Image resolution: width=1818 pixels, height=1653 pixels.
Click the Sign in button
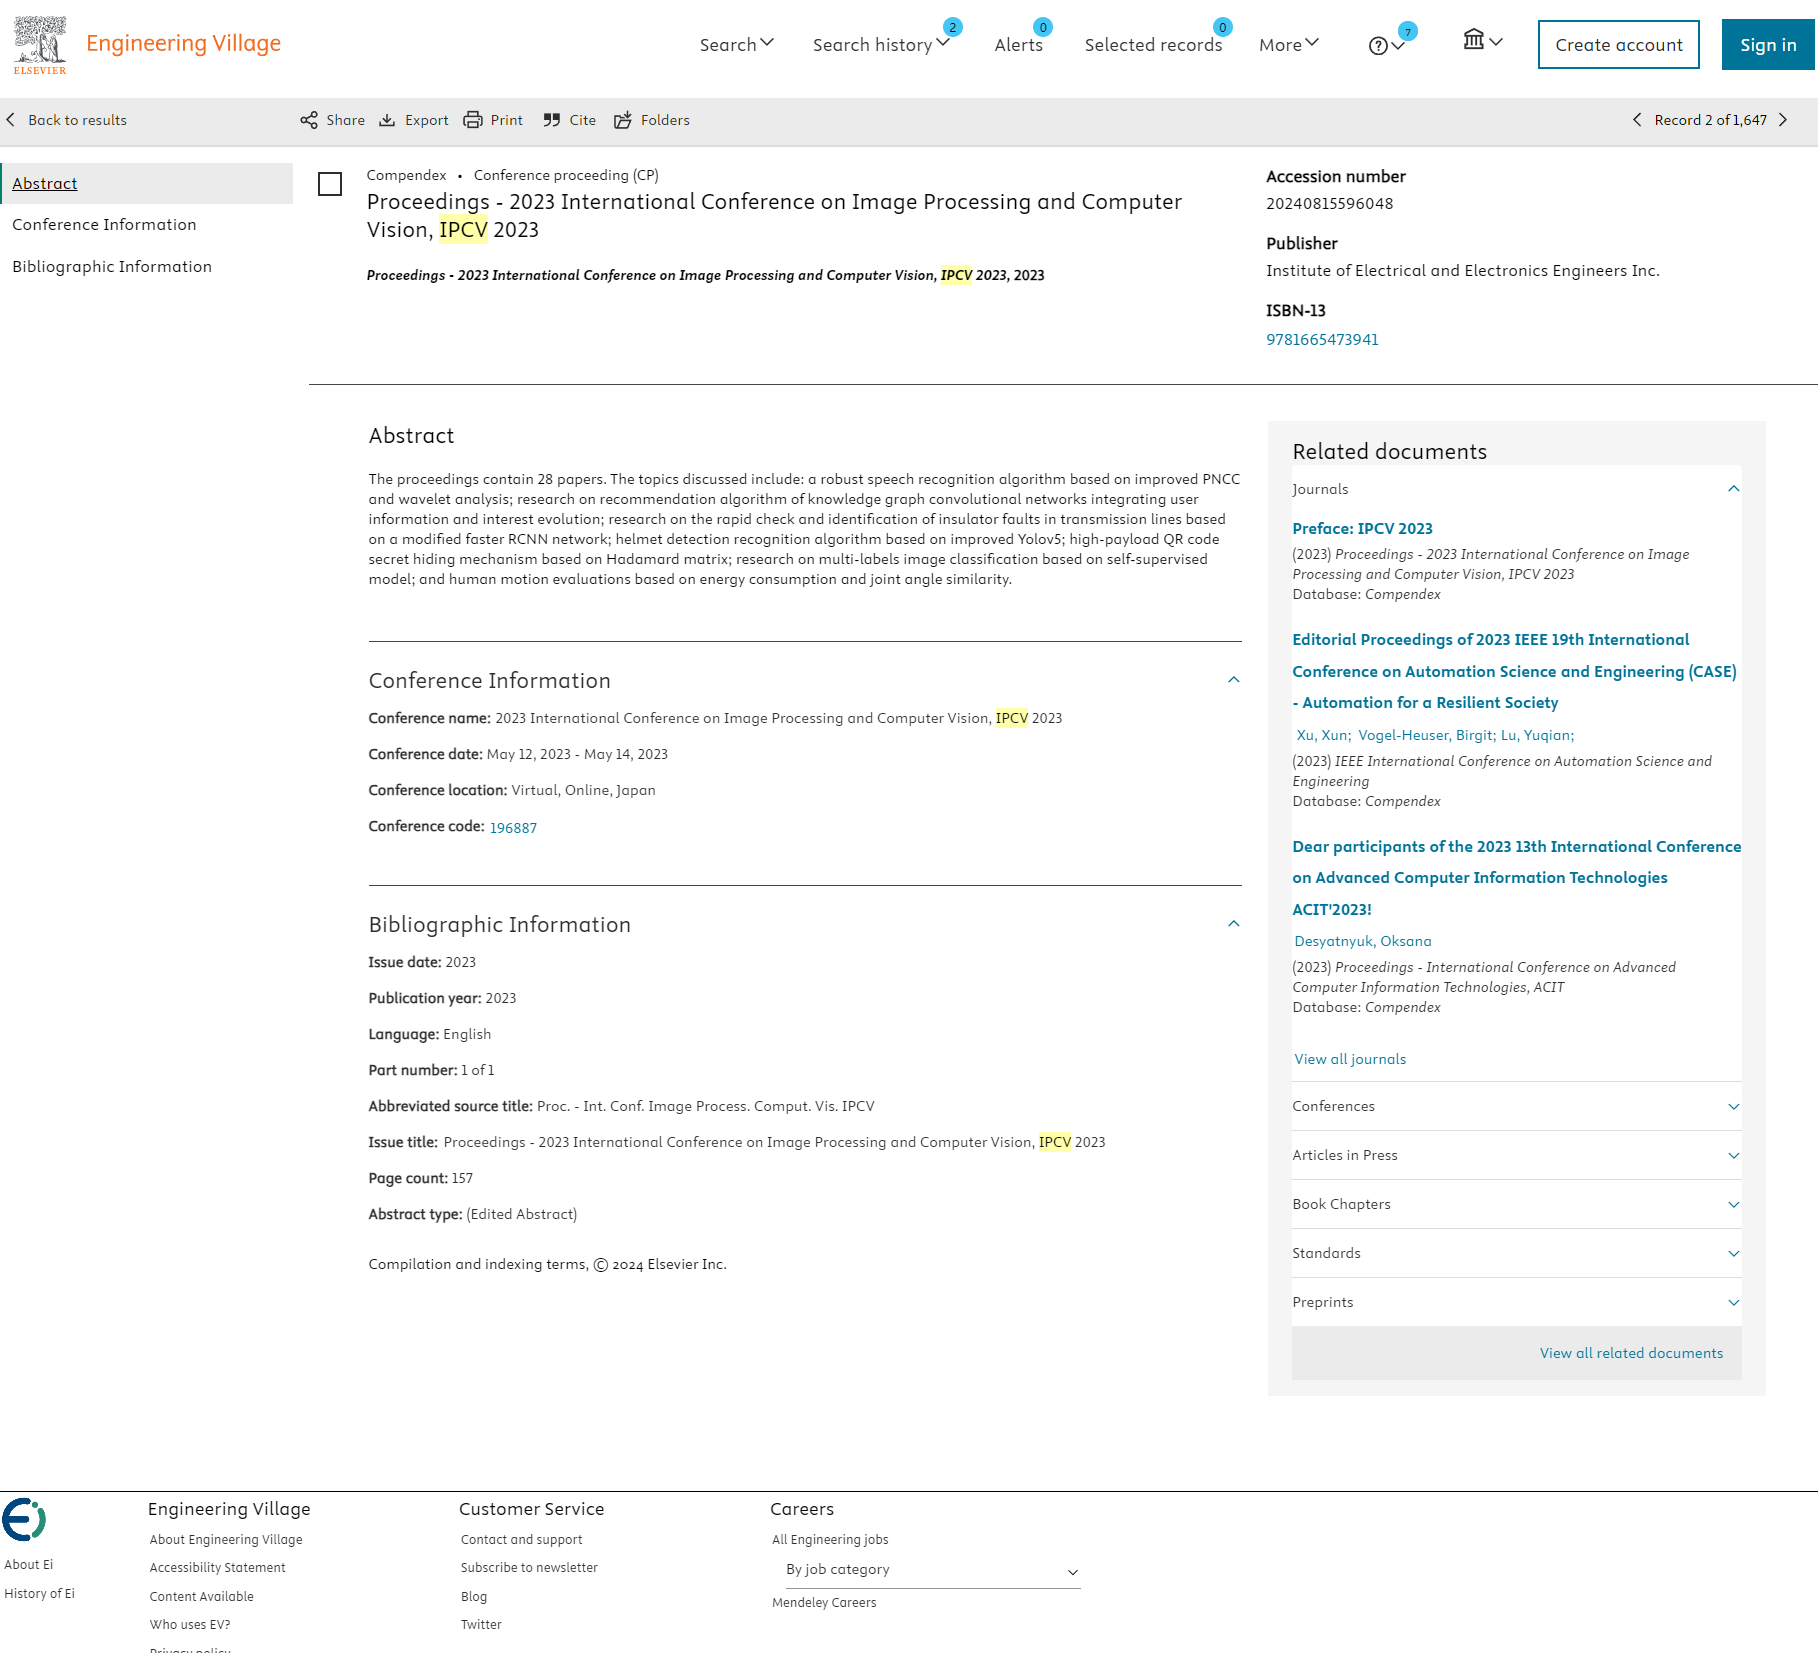[x=1768, y=44]
